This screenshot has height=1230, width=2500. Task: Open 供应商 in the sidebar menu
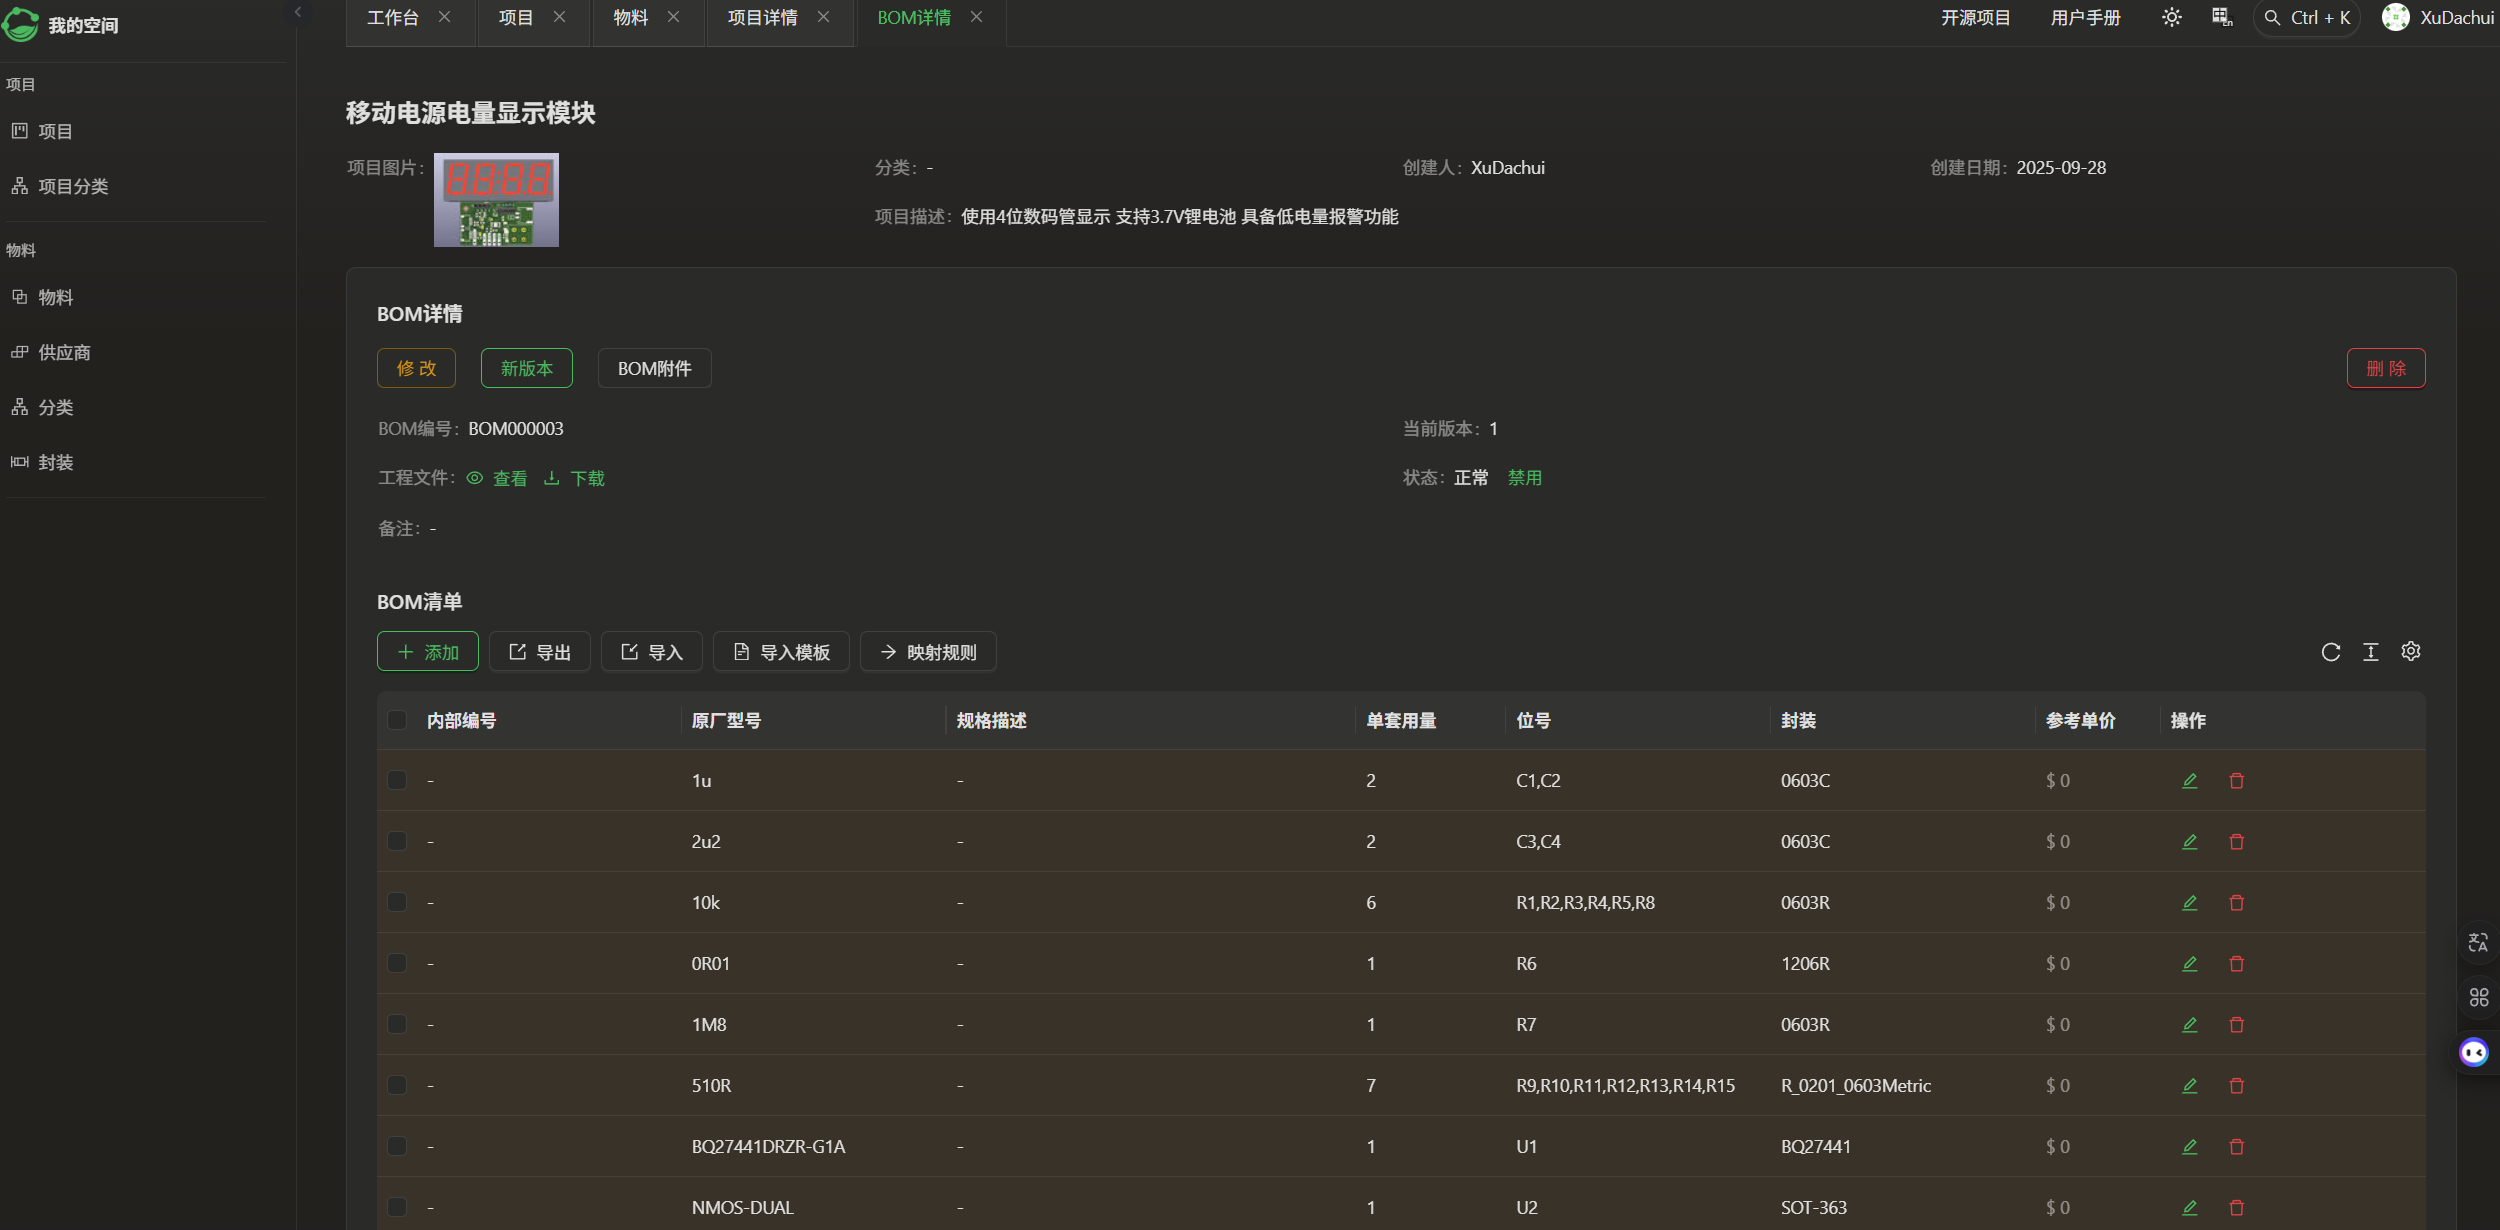(64, 352)
